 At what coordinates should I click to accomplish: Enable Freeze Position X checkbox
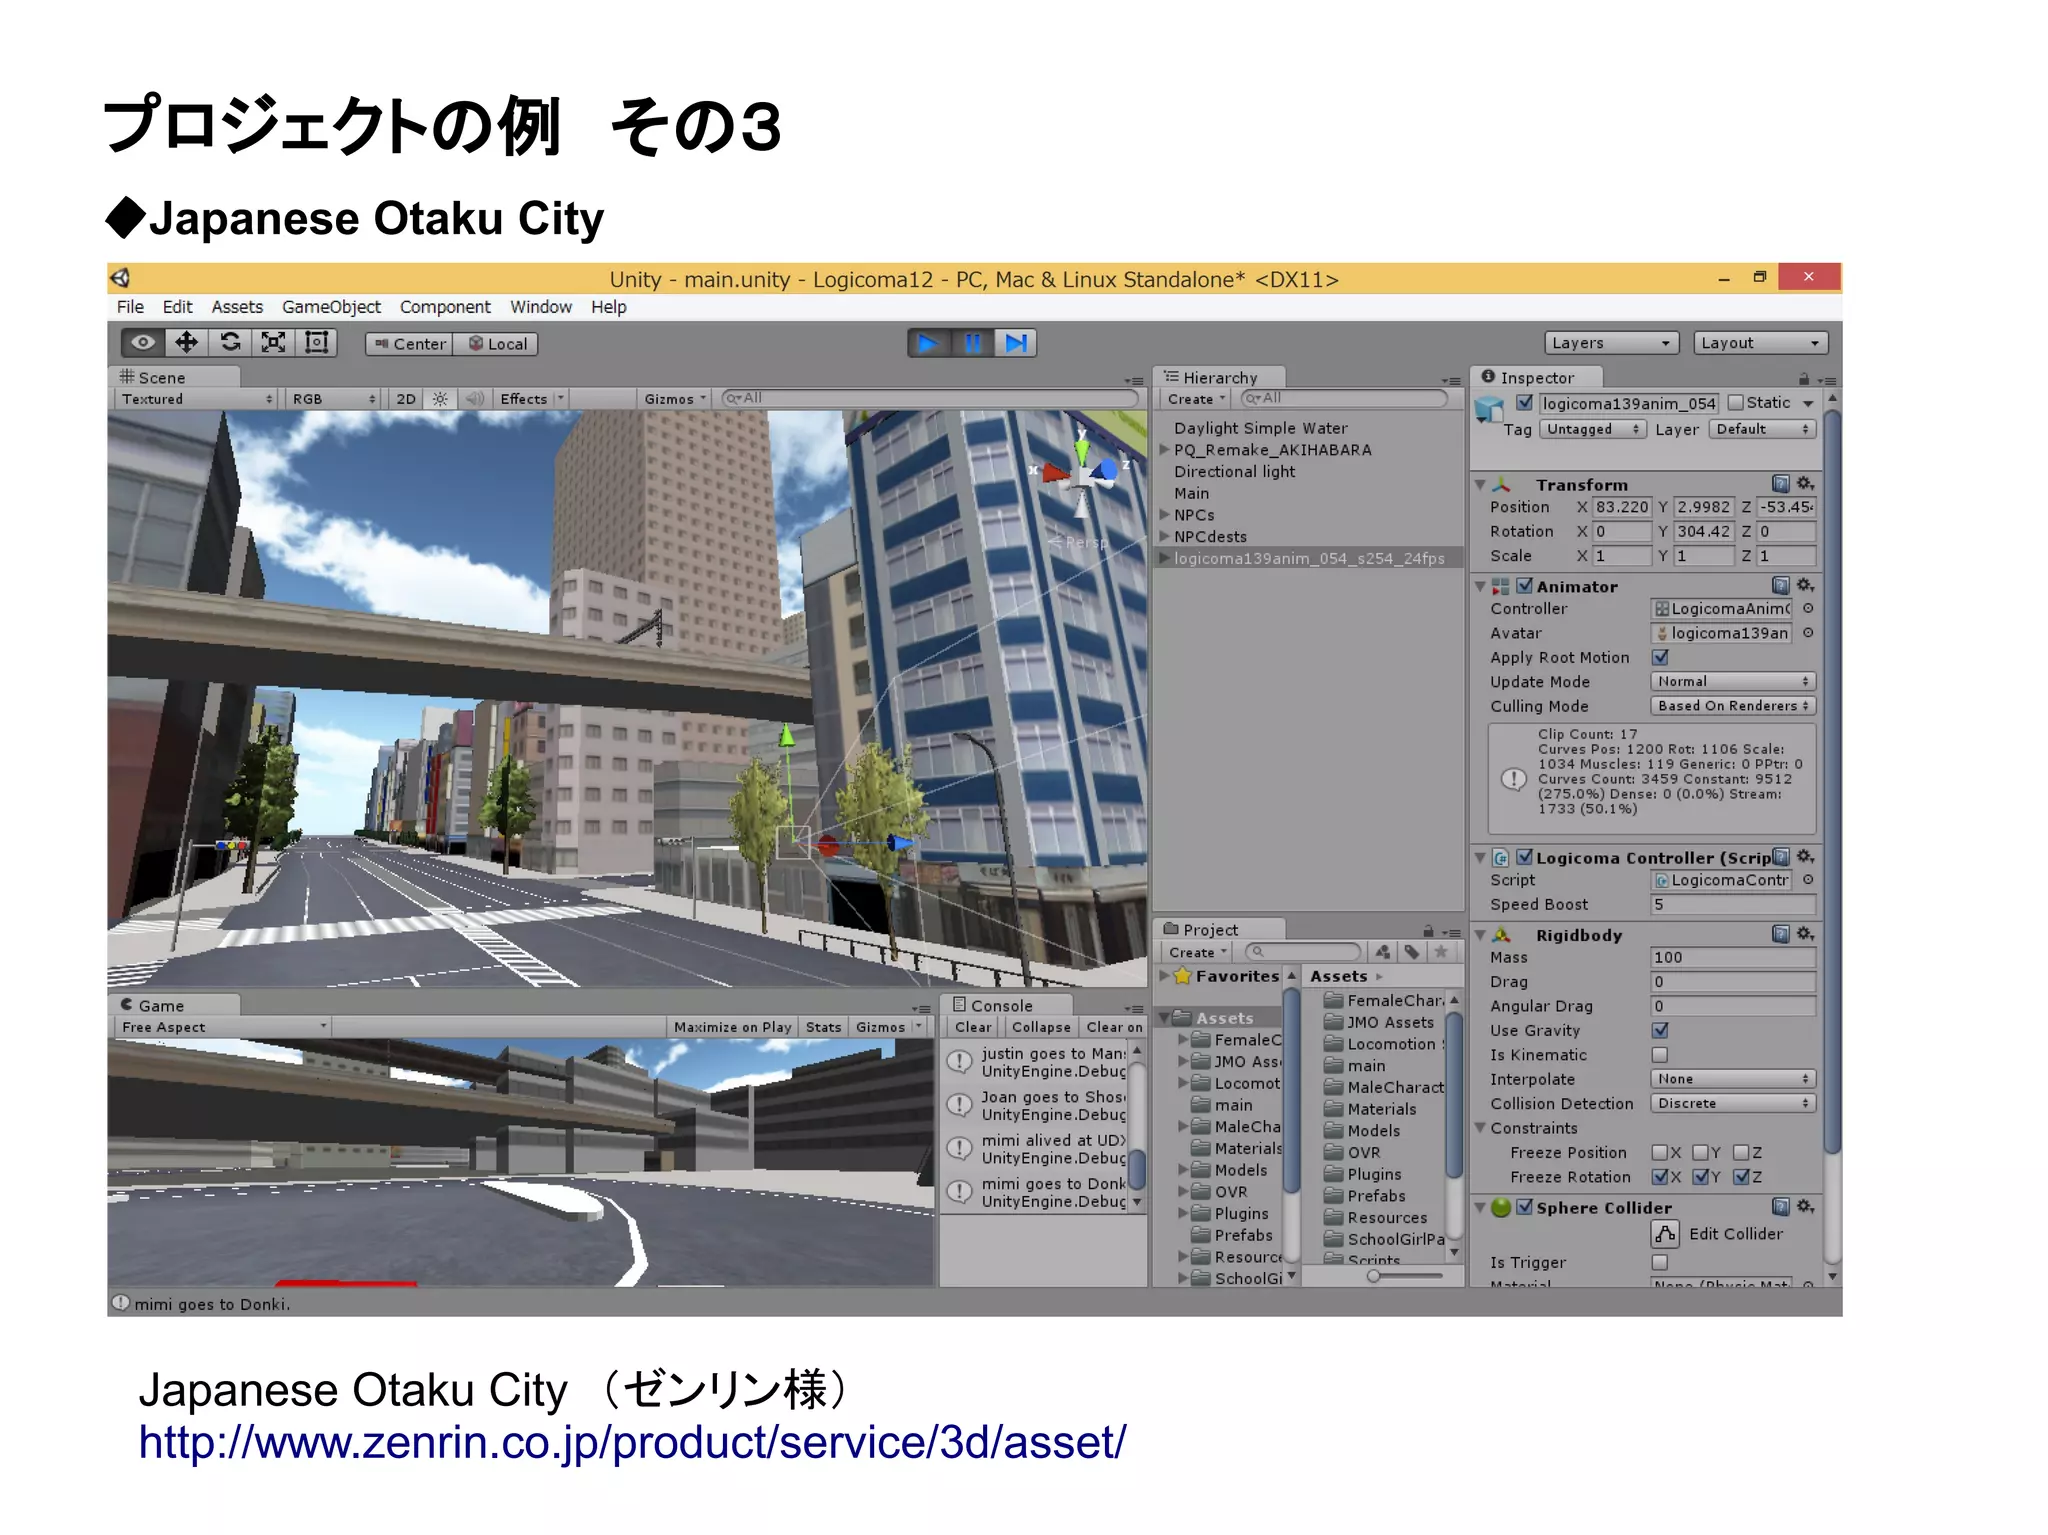(x=1660, y=1153)
